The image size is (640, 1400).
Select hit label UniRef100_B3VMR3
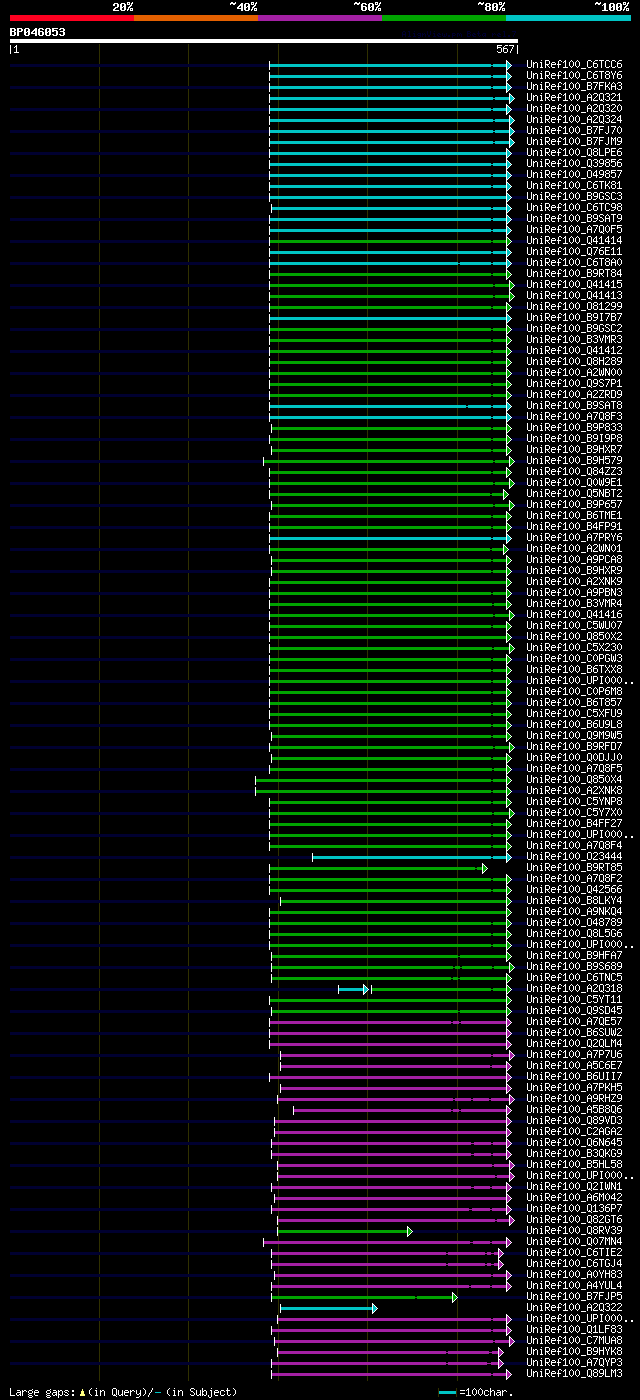(574, 340)
